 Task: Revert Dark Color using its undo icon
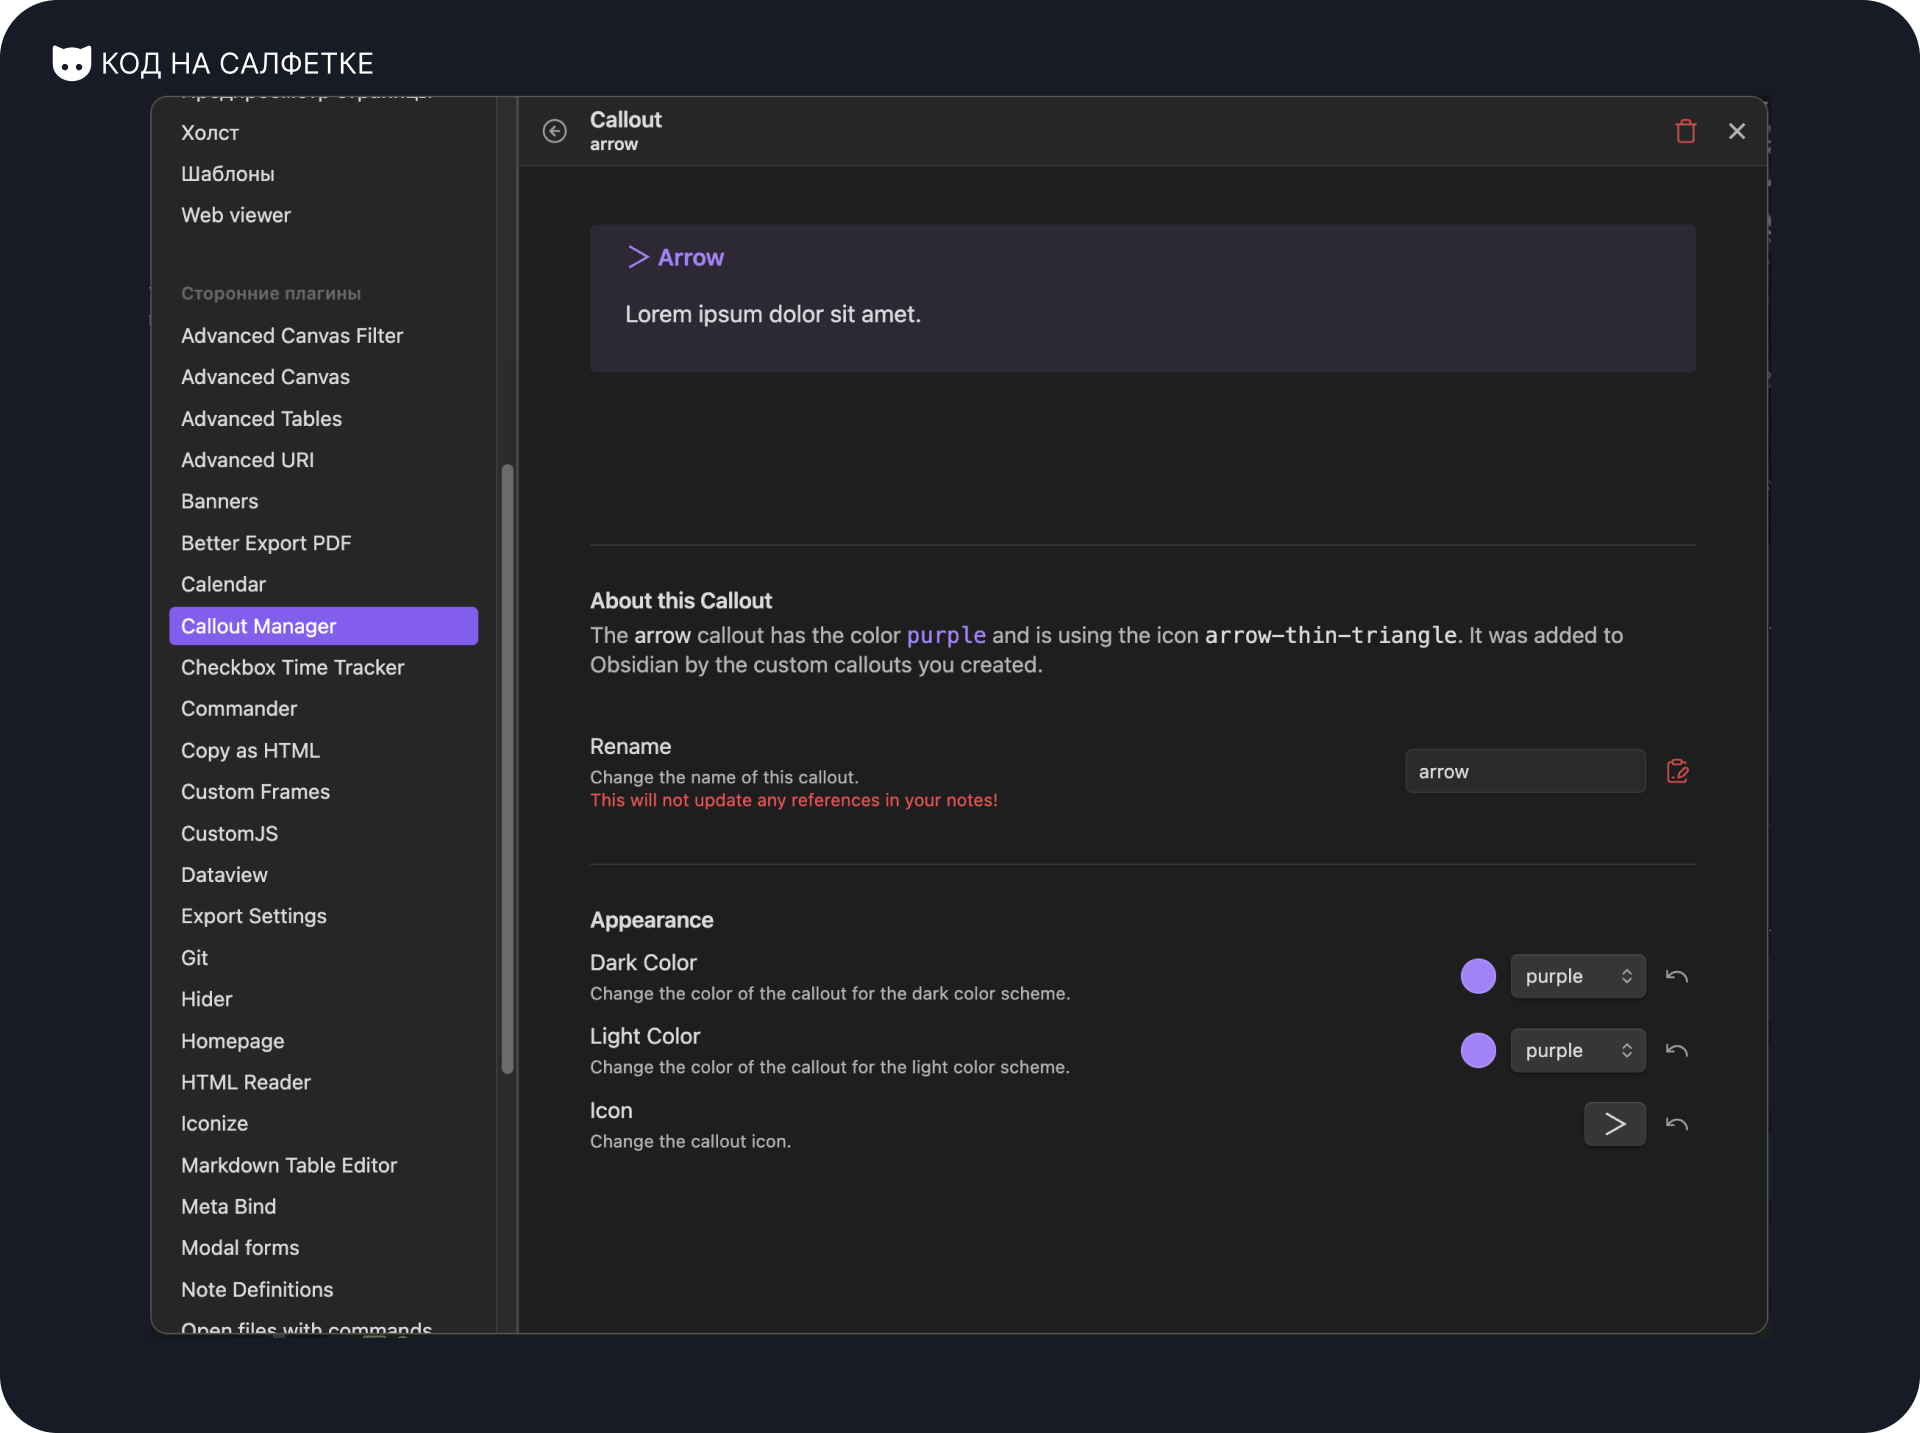(1677, 976)
